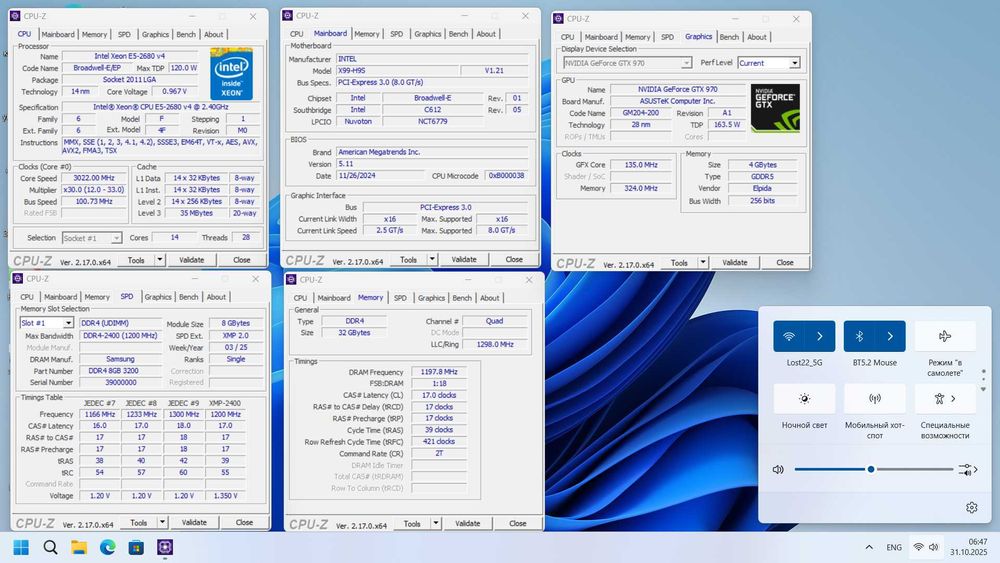
Task: Open Tools dropdown arrow in CPU window
Action: coord(159,260)
